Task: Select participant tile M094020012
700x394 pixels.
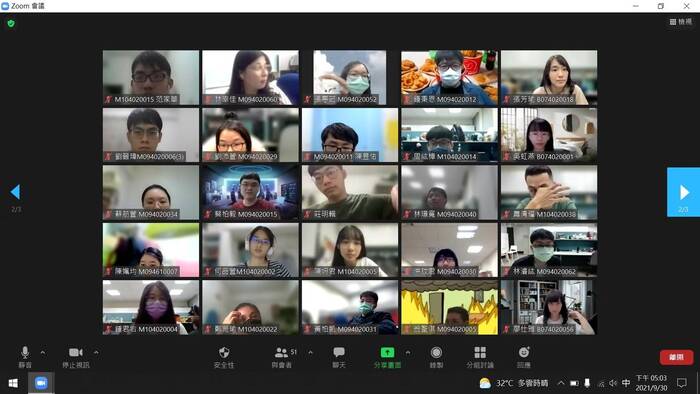Action: click(450, 77)
